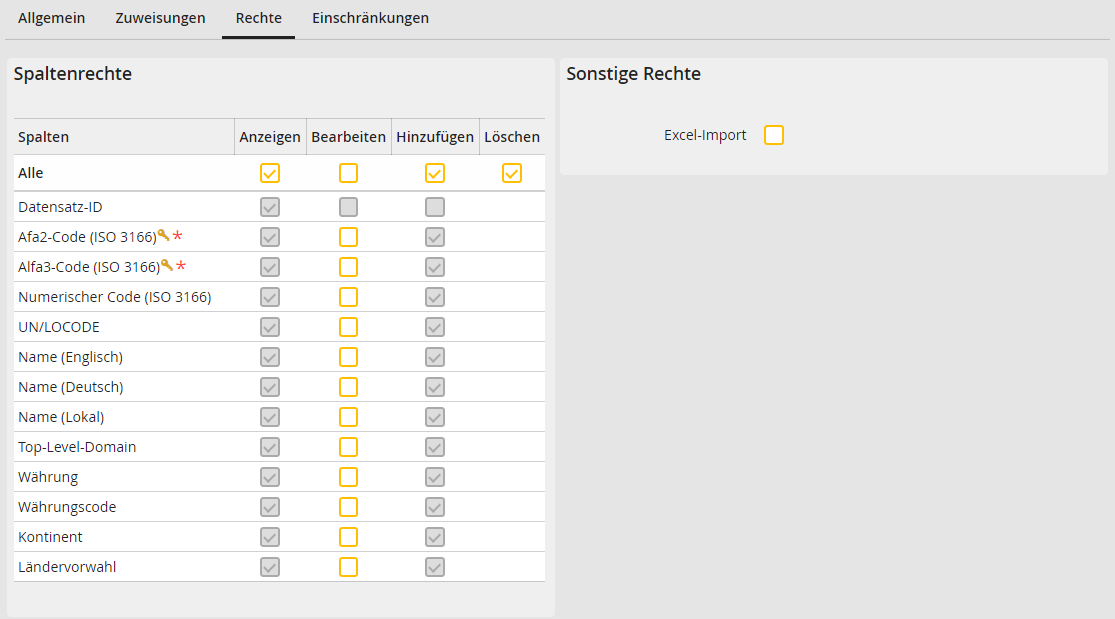Enable Bearbeiten in the Alle row
This screenshot has width=1115, height=619.
pyautogui.click(x=348, y=172)
